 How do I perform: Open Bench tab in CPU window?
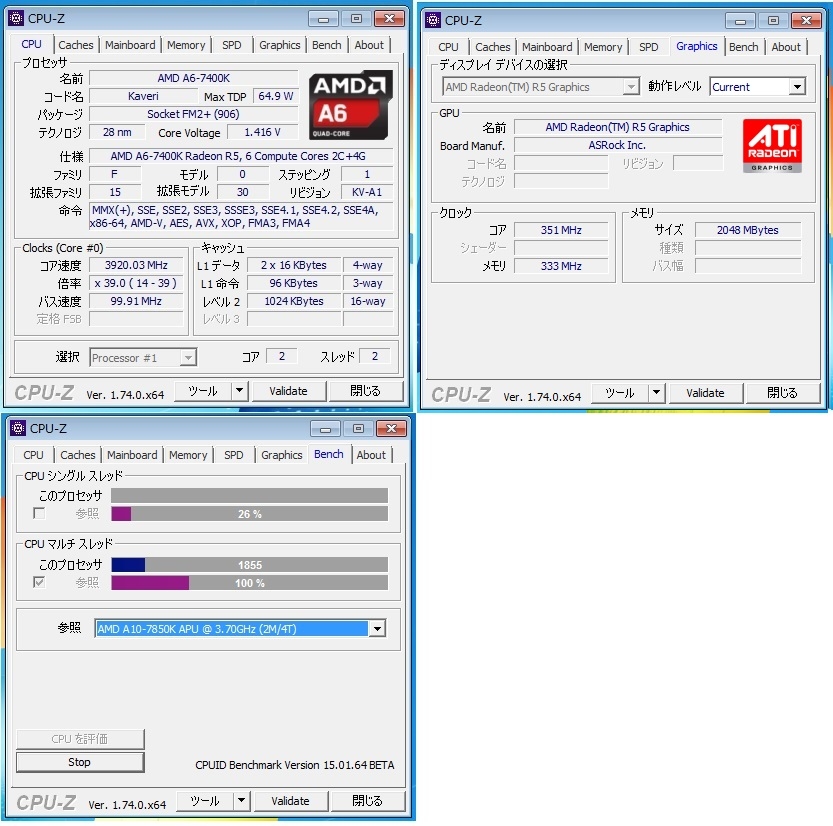coord(327,45)
